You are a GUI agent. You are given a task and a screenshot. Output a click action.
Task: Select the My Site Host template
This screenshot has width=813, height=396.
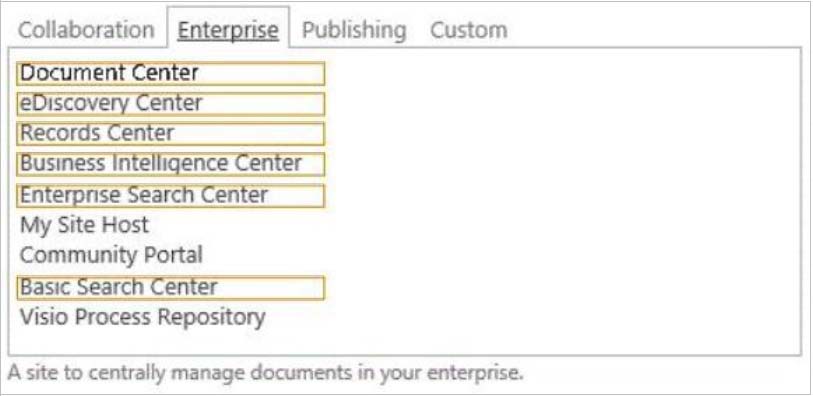84,225
